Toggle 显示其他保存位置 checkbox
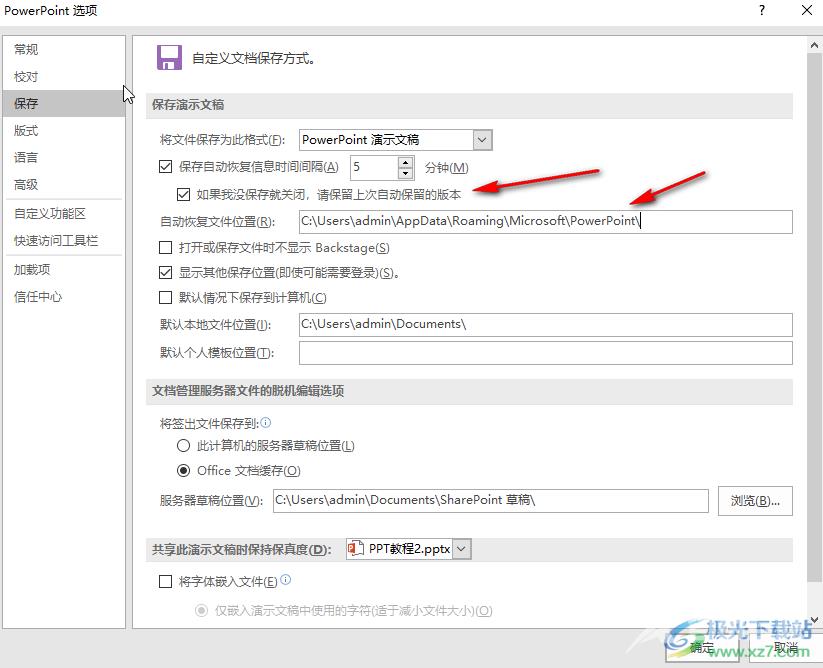Viewport: 823px width, 668px height. point(165,272)
